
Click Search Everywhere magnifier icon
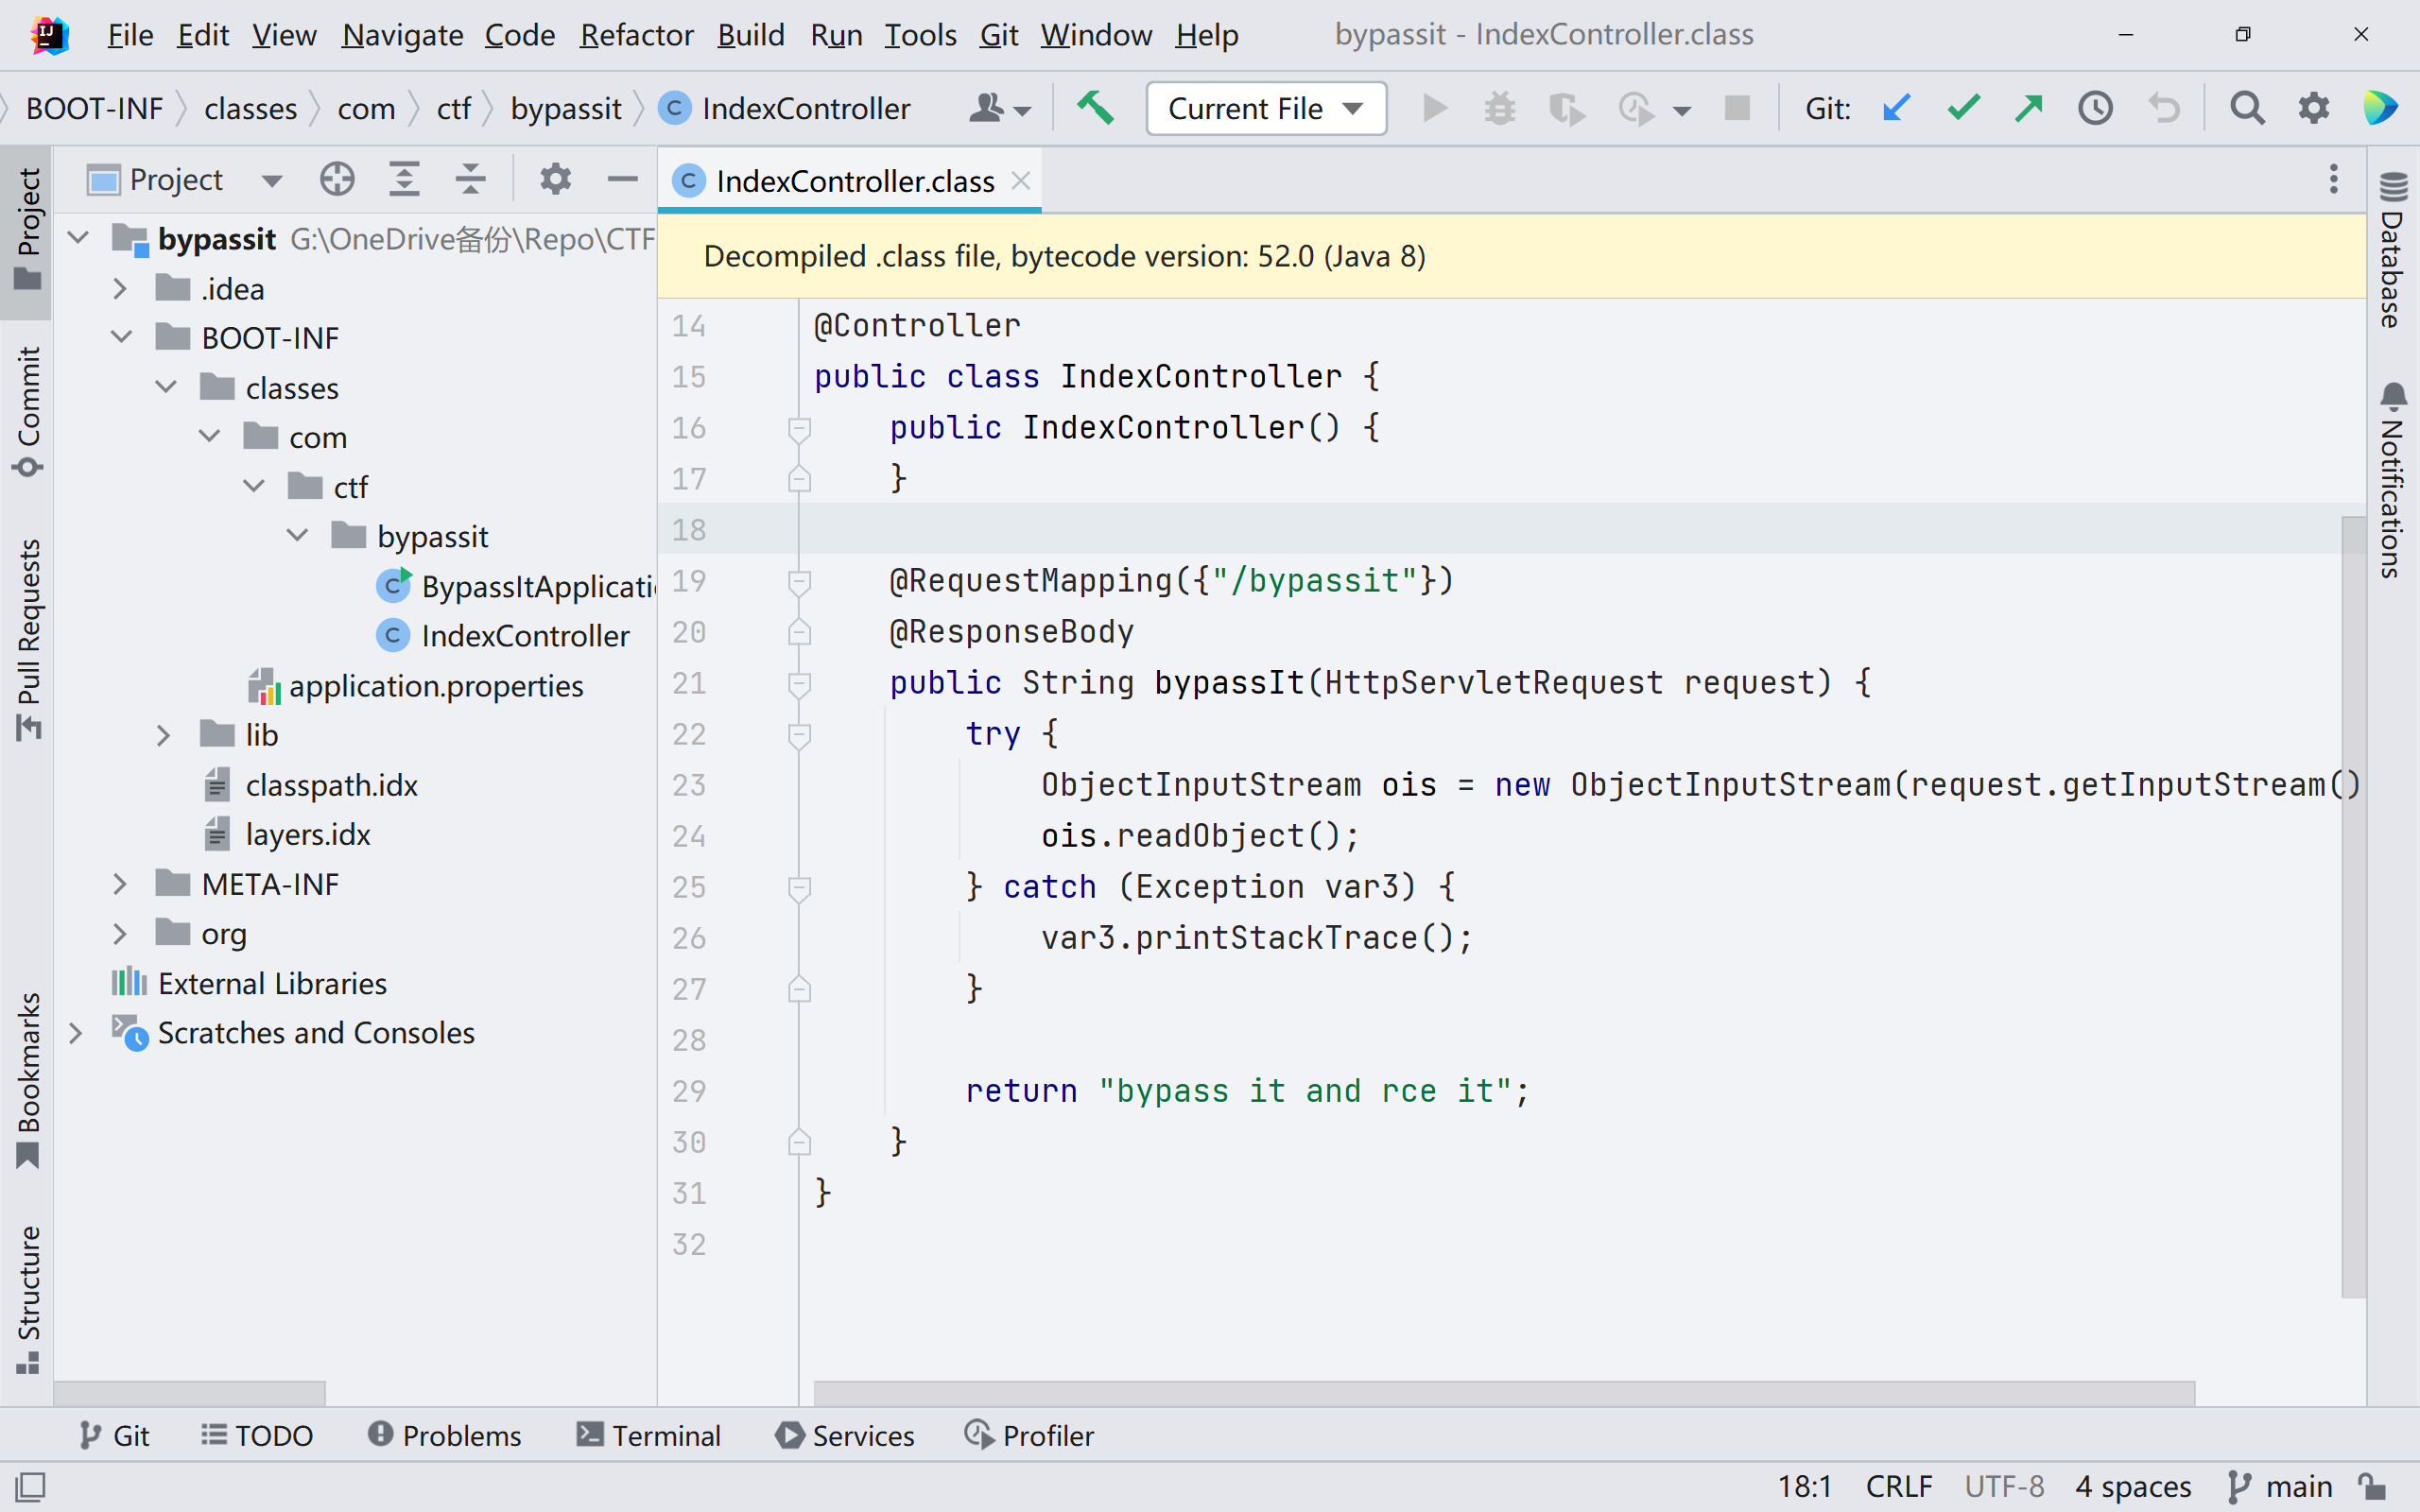[2247, 108]
